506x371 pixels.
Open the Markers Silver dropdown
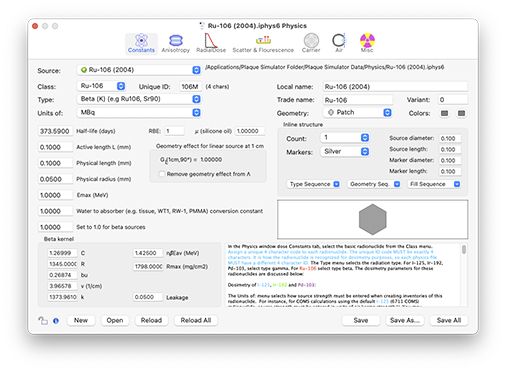(345, 151)
